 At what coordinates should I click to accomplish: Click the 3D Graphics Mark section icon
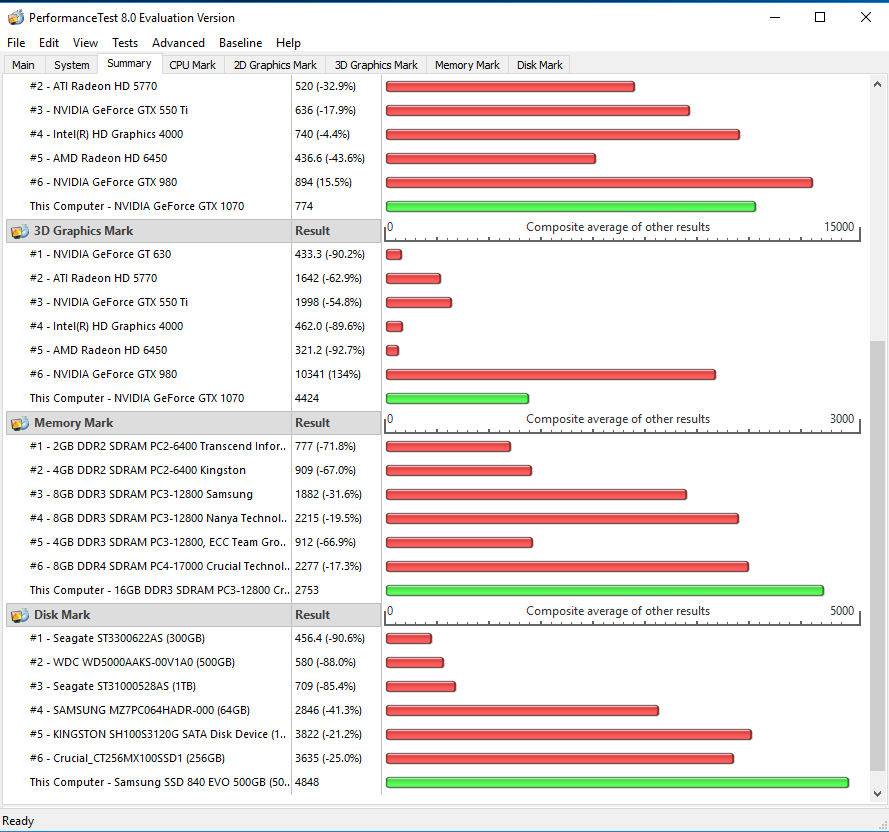[x=19, y=231]
